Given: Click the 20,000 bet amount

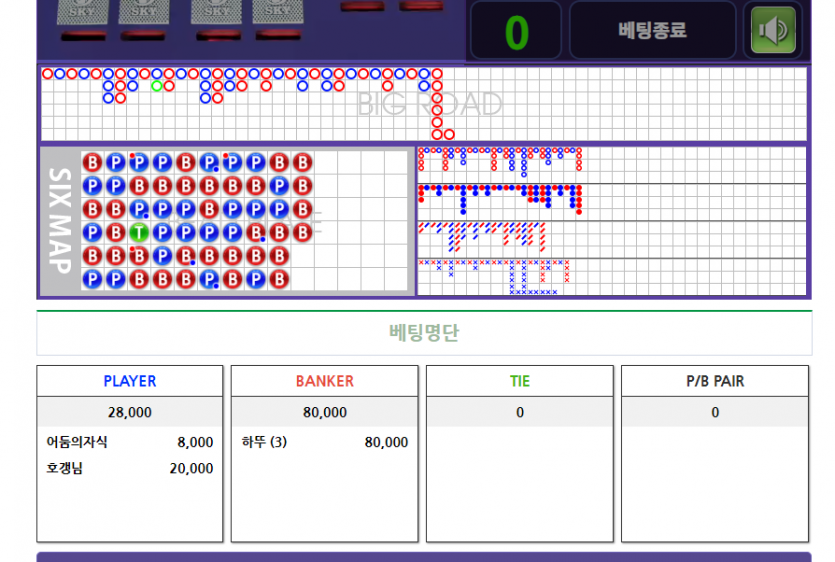Looking at the screenshot, I should point(191,468).
